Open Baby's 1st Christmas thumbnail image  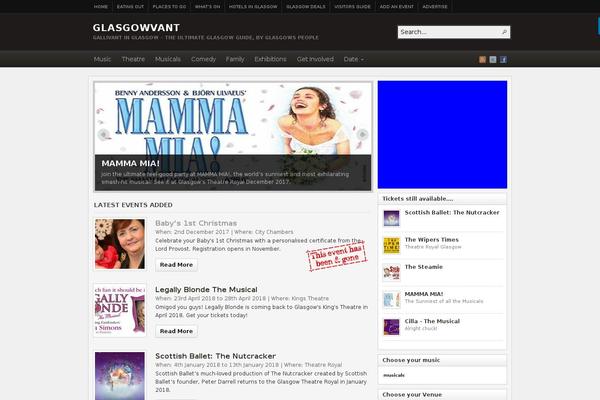point(120,244)
